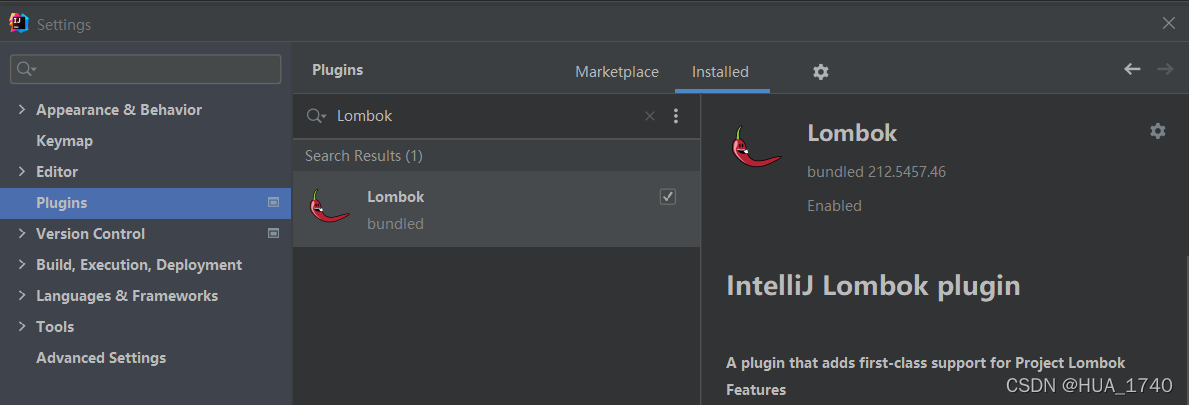1189x405 pixels.
Task: Expand the Tools settings section
Action: pyautogui.click(x=21, y=327)
